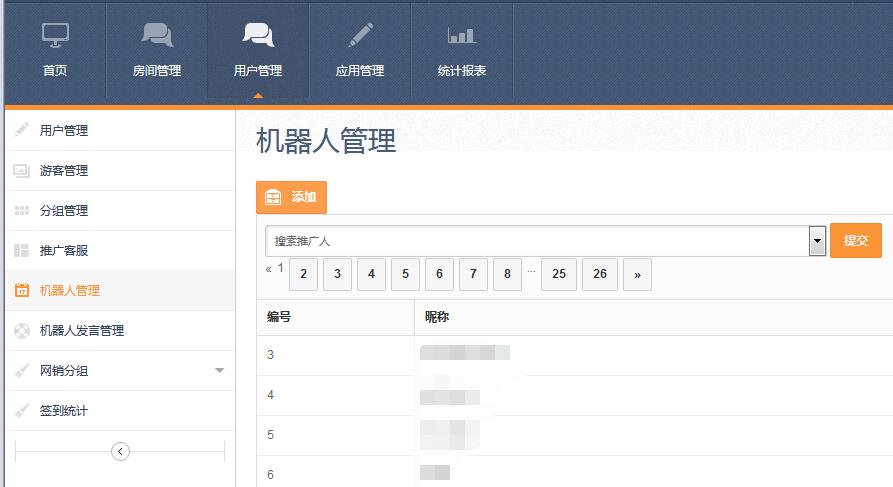Collapse sidebar with the circular arrow toggle
The image size is (893, 487).
(120, 452)
